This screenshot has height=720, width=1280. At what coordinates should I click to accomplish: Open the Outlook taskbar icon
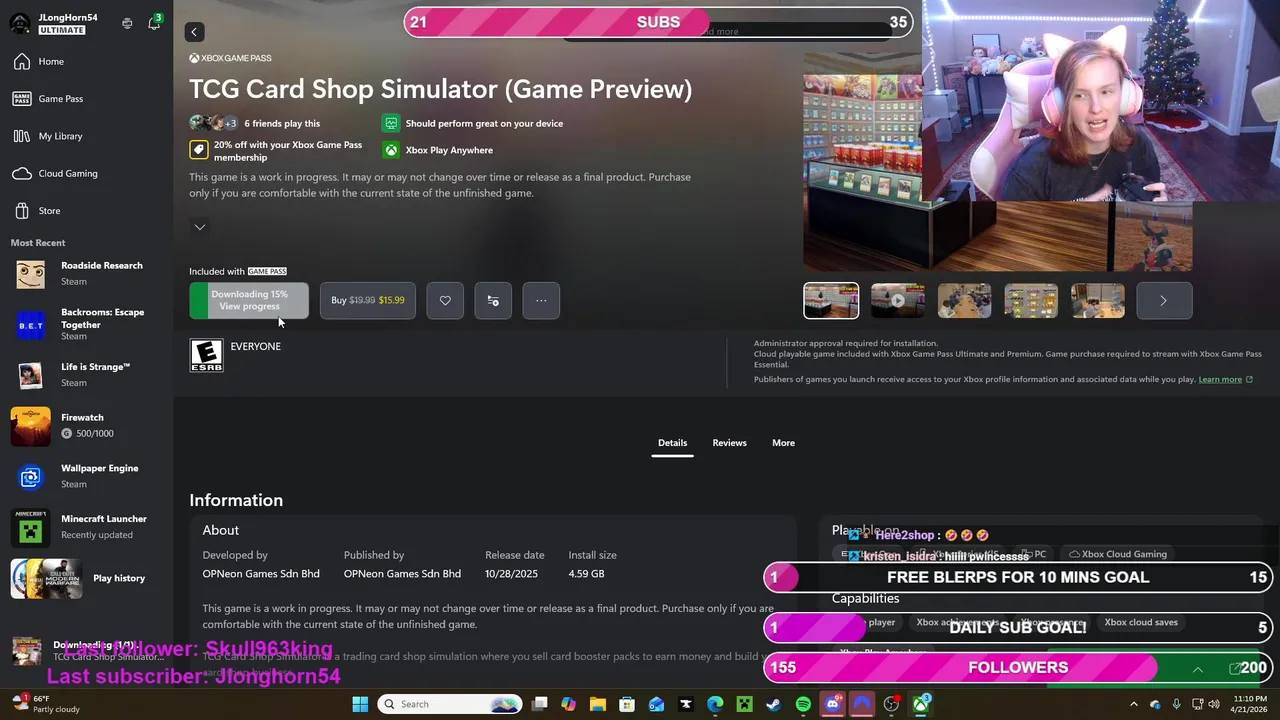tap(656, 704)
